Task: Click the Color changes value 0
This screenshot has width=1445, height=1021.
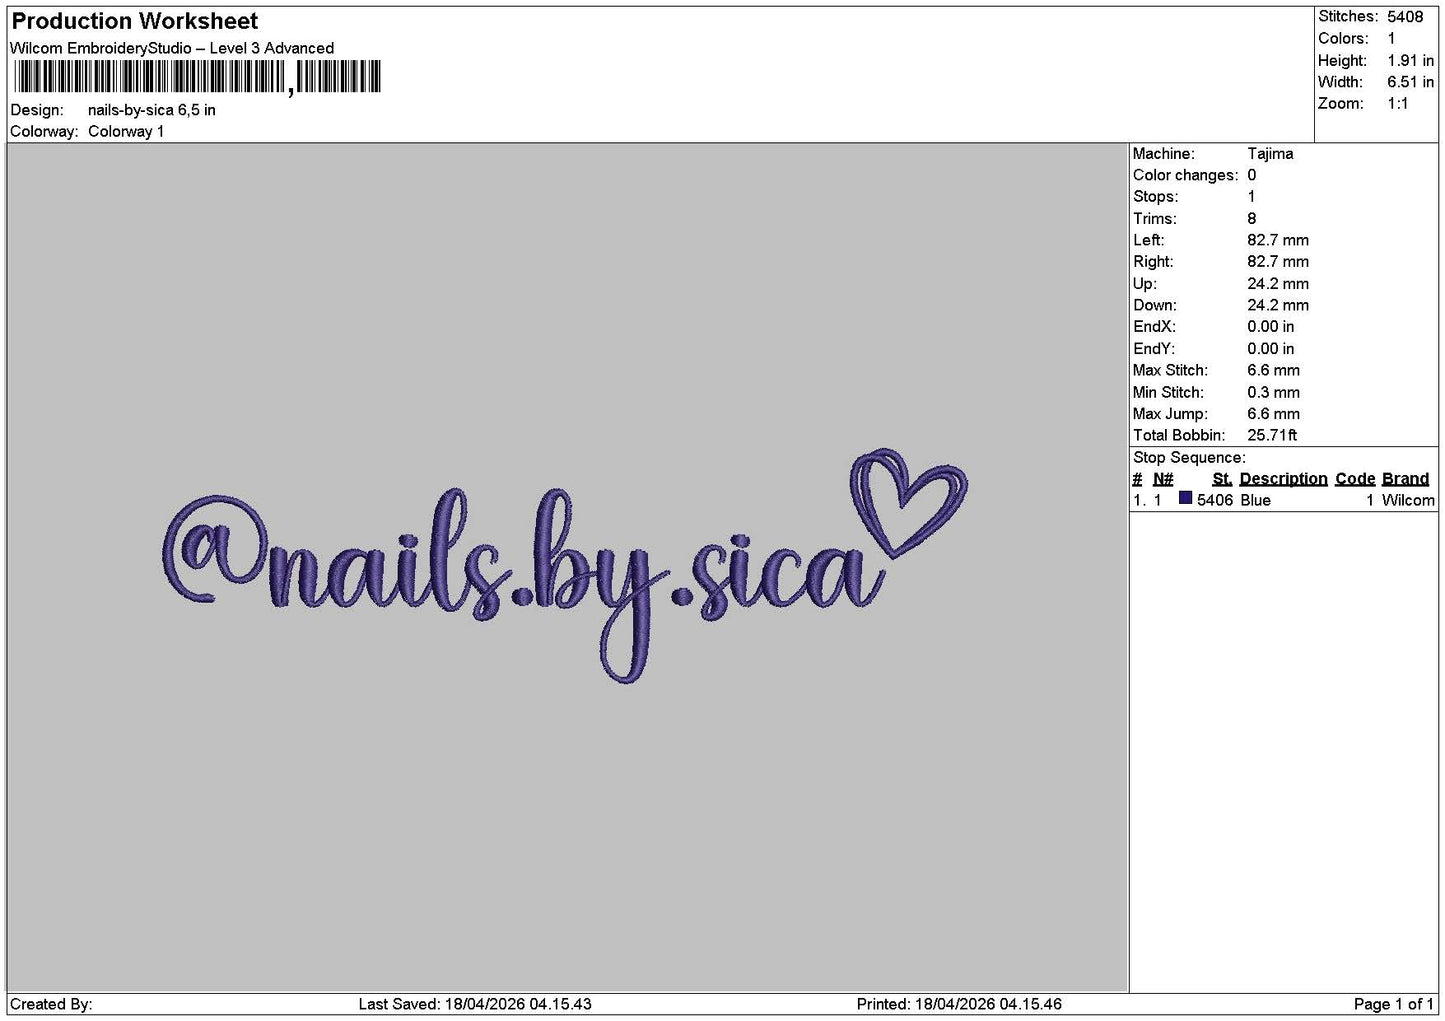Action: [x=1251, y=176]
